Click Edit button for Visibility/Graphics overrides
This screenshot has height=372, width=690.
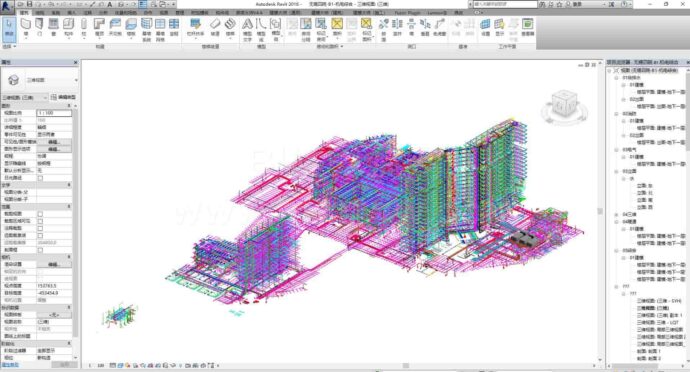[54, 142]
